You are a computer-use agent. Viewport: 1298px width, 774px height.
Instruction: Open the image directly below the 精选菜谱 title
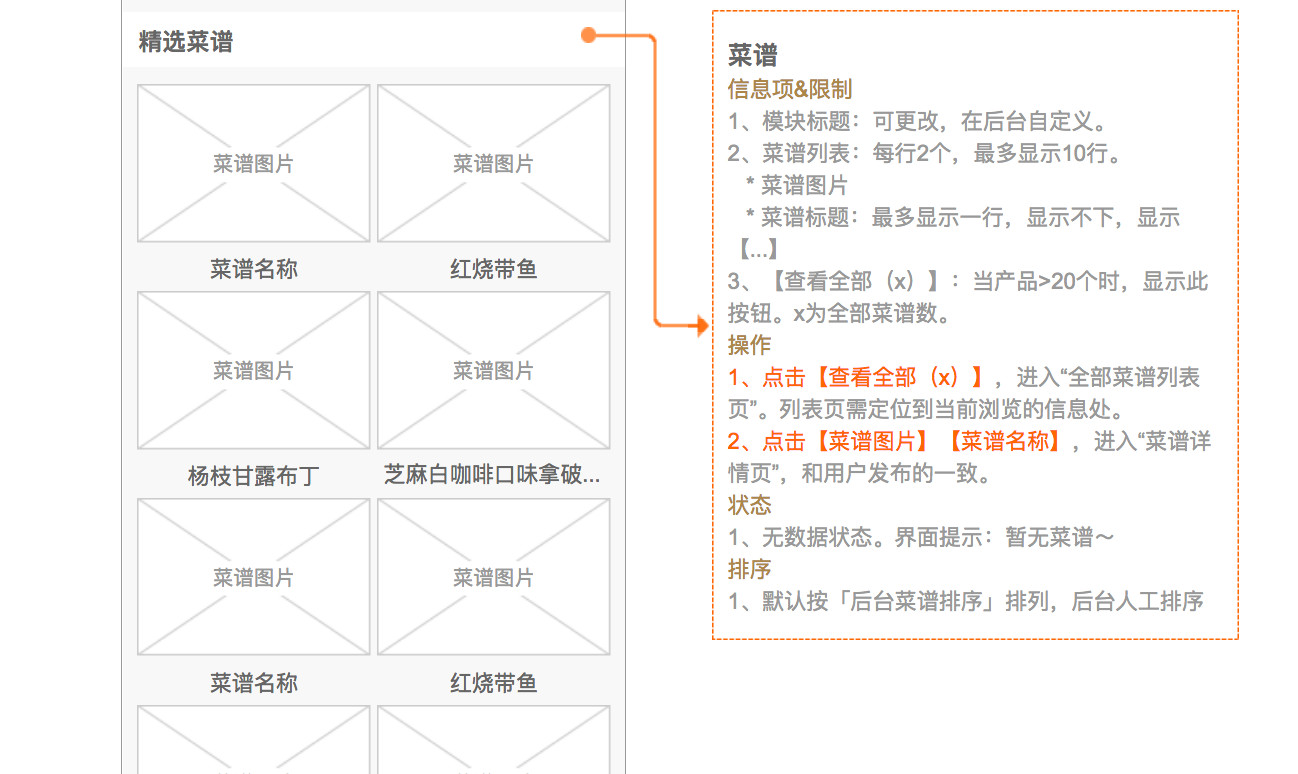[x=254, y=163]
